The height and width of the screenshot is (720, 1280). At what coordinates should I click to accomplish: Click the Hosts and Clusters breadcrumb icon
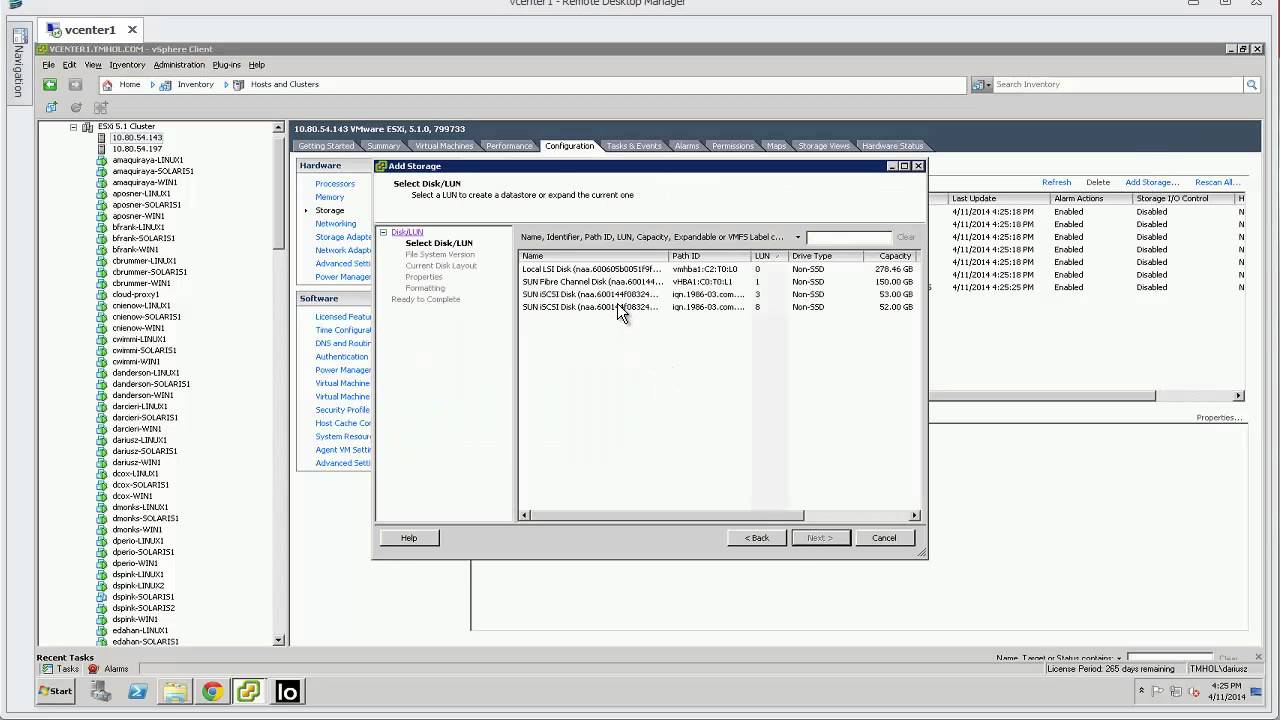pyautogui.click(x=239, y=85)
